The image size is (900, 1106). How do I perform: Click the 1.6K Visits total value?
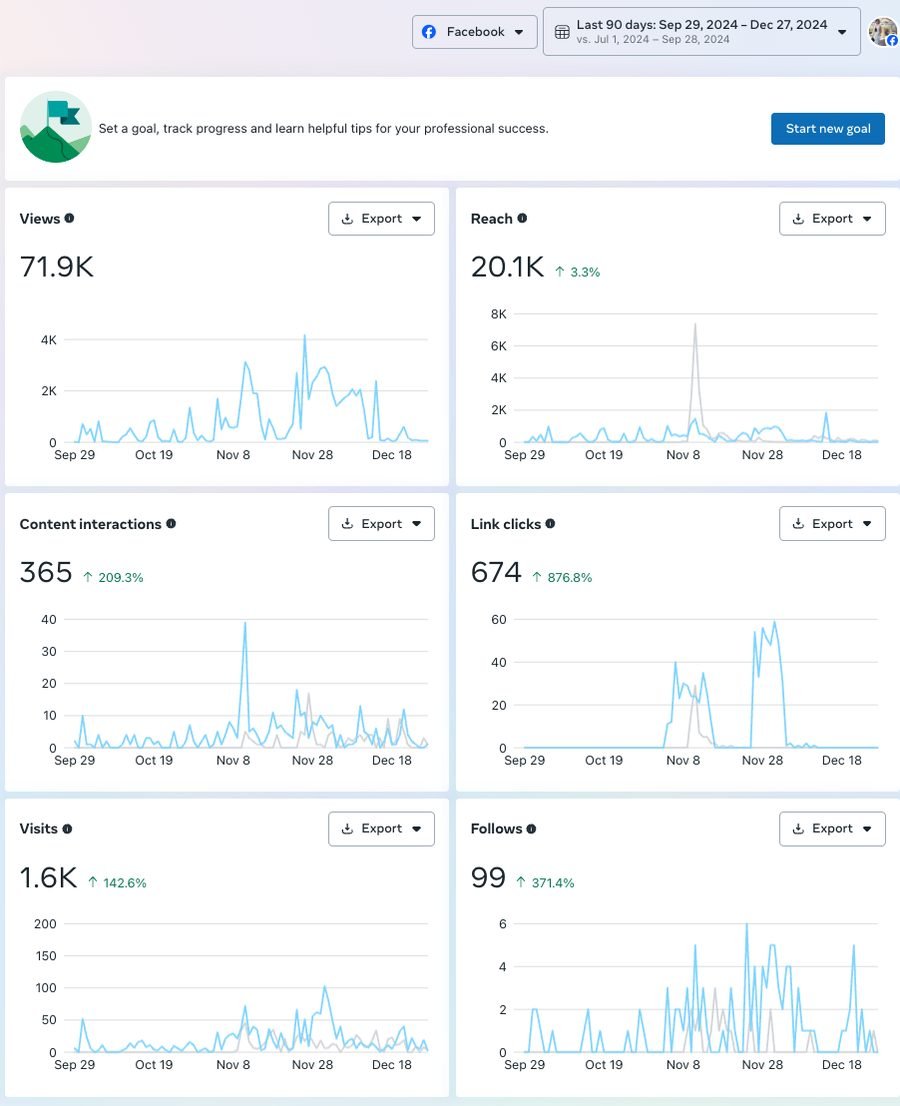point(48,877)
